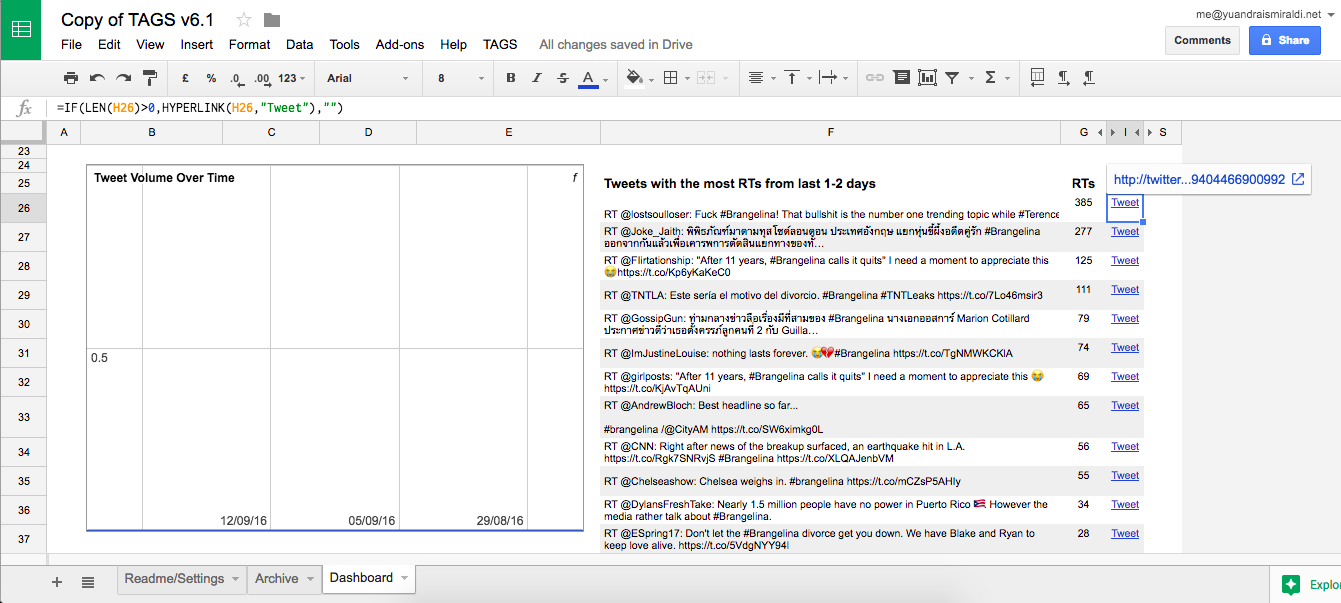Increase decimal places
Screen dimensions: 1341x603
(x=262, y=78)
